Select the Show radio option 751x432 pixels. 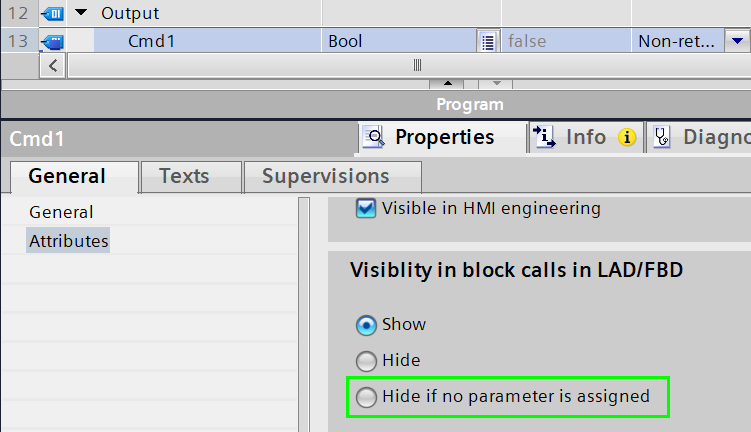367,324
